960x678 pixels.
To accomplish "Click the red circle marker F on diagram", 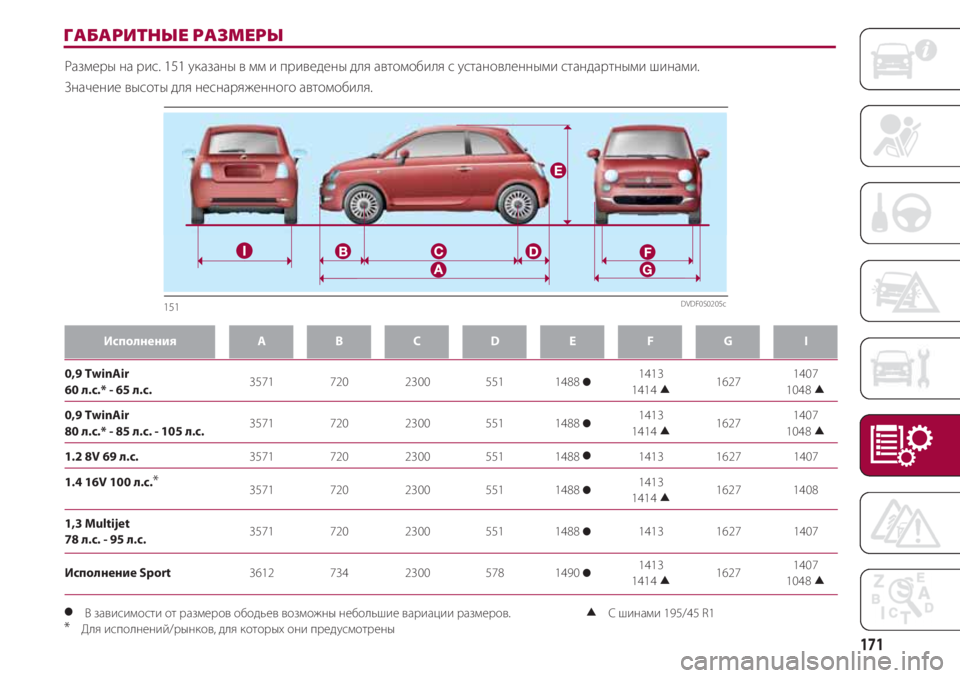I will coord(647,252).
